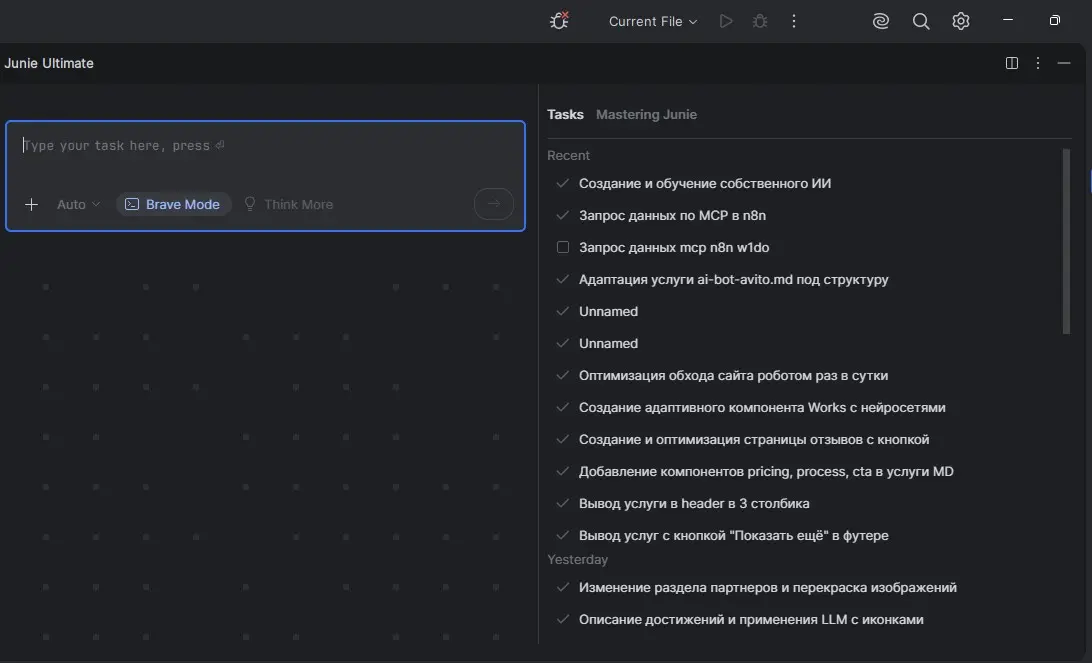The height and width of the screenshot is (663, 1092).
Task: Click checkmark beside Описание достижений и применения LLM
Action: [x=563, y=619]
